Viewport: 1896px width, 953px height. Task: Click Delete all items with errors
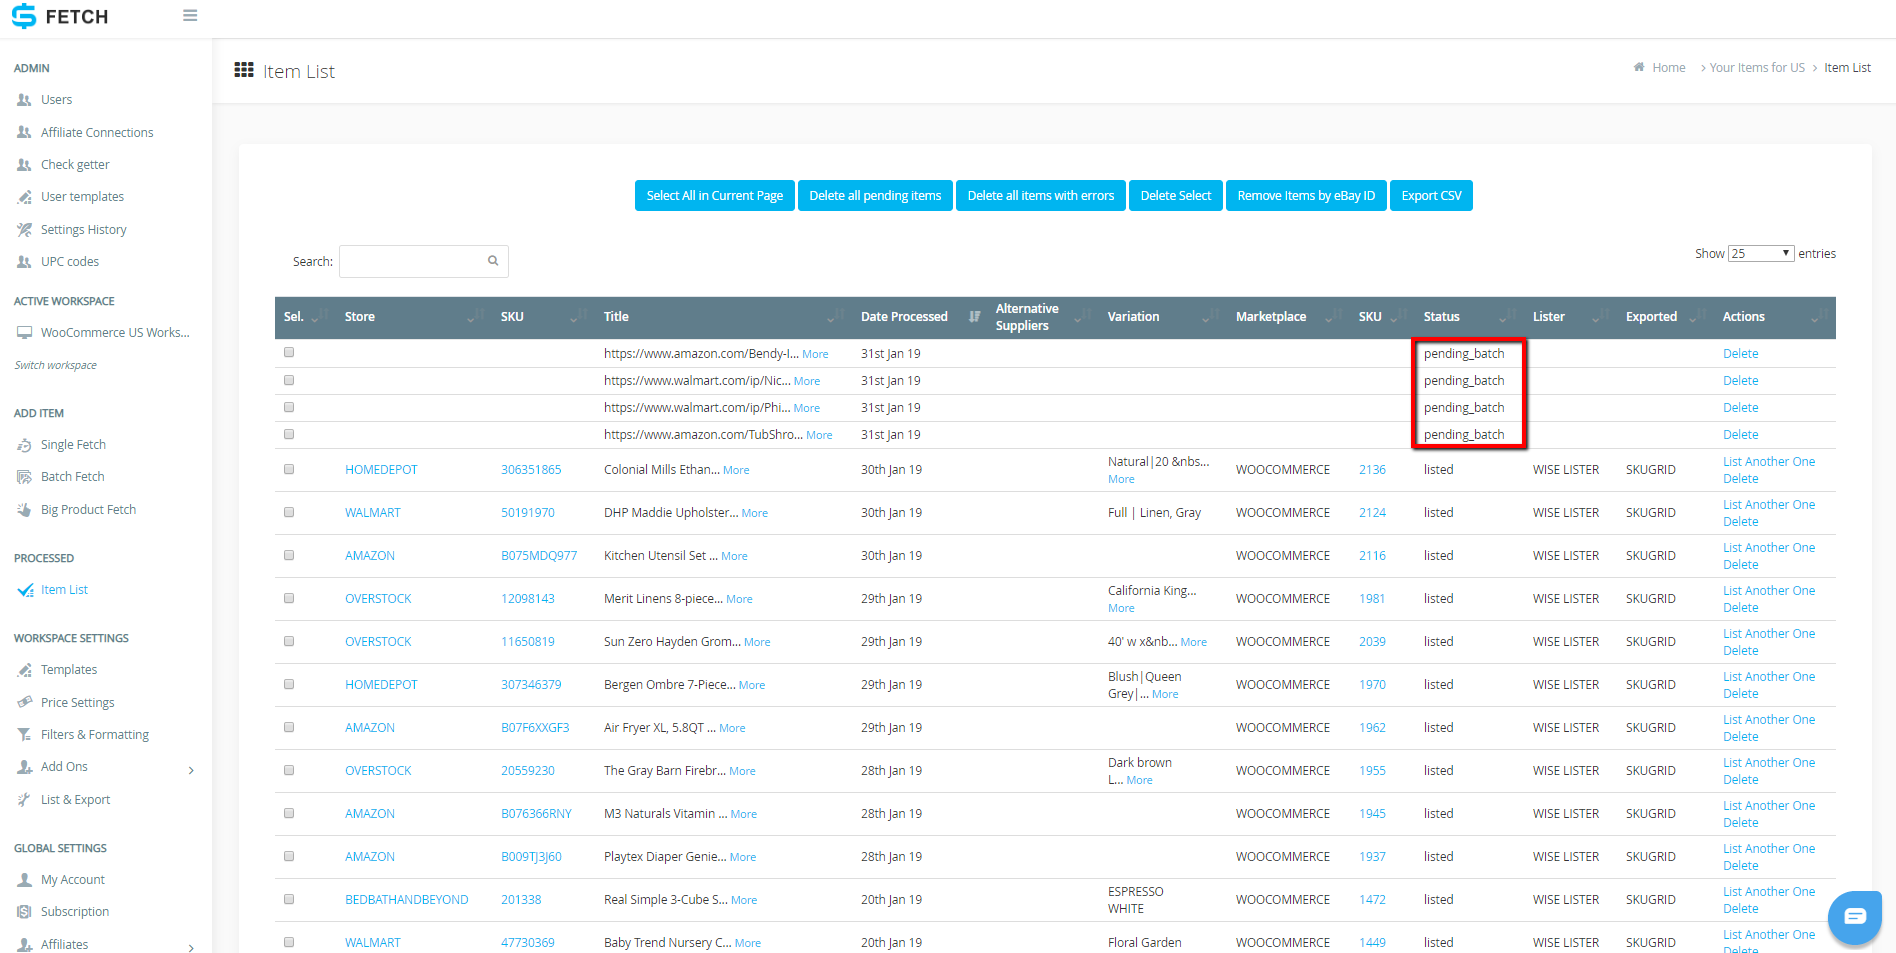(1041, 195)
